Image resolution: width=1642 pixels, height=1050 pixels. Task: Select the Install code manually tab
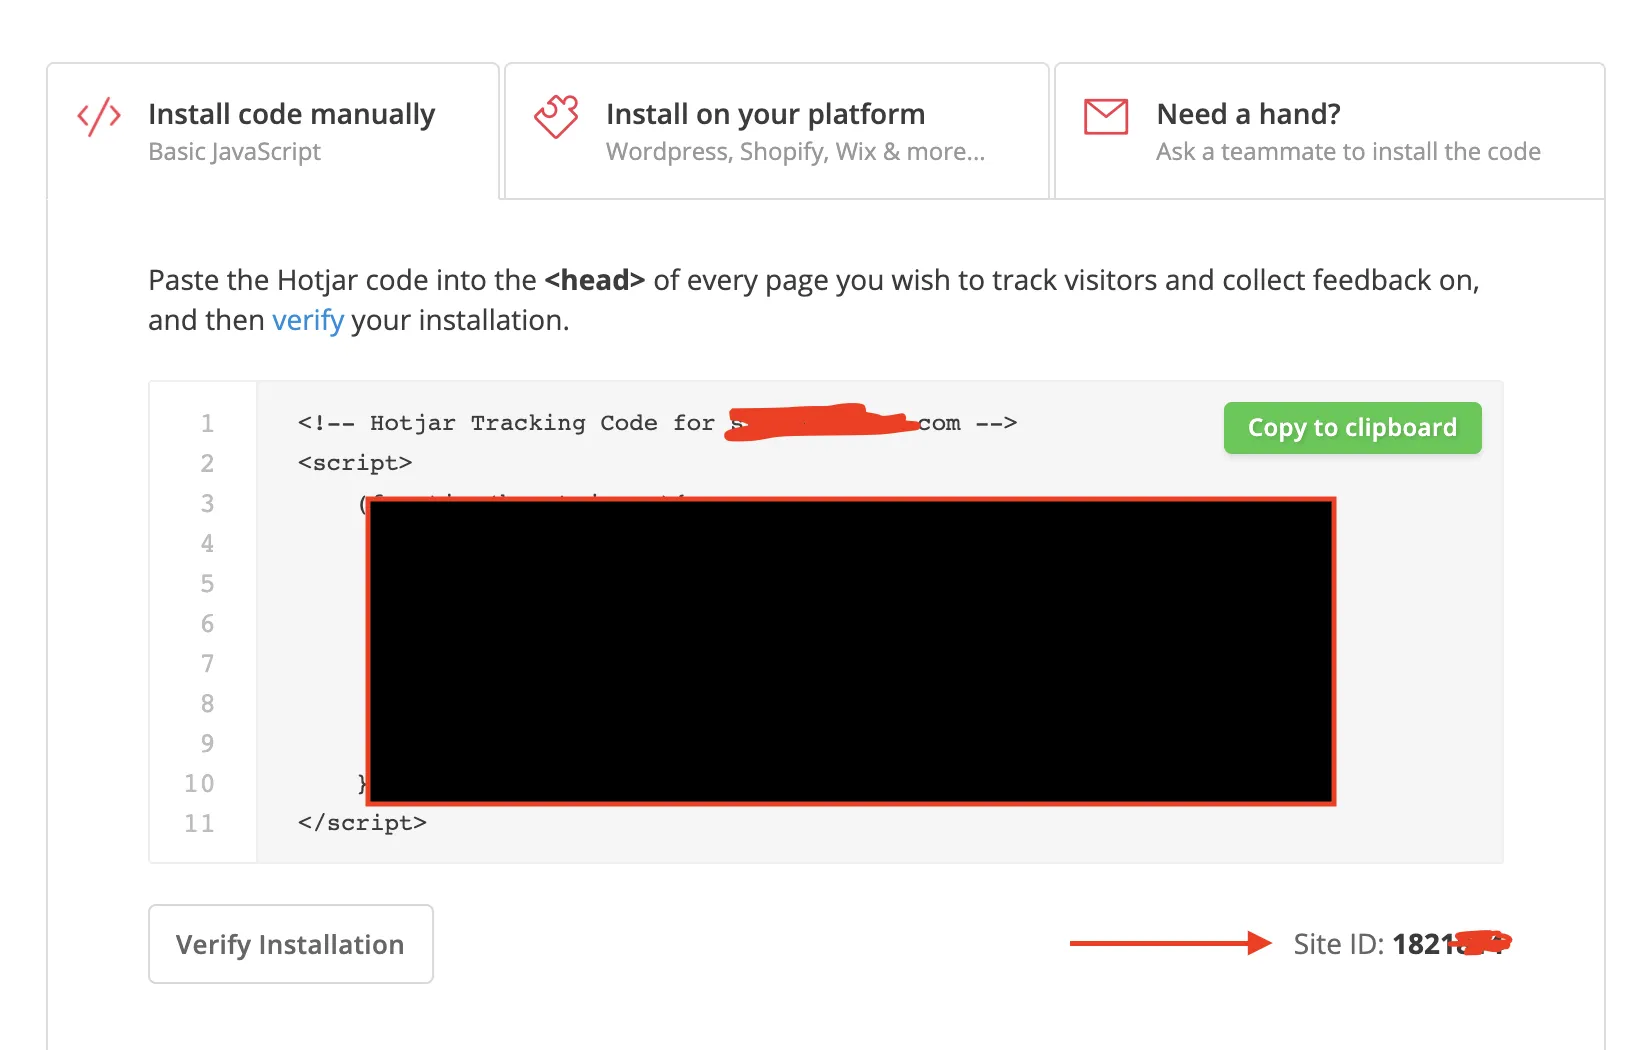pyautogui.click(x=273, y=131)
